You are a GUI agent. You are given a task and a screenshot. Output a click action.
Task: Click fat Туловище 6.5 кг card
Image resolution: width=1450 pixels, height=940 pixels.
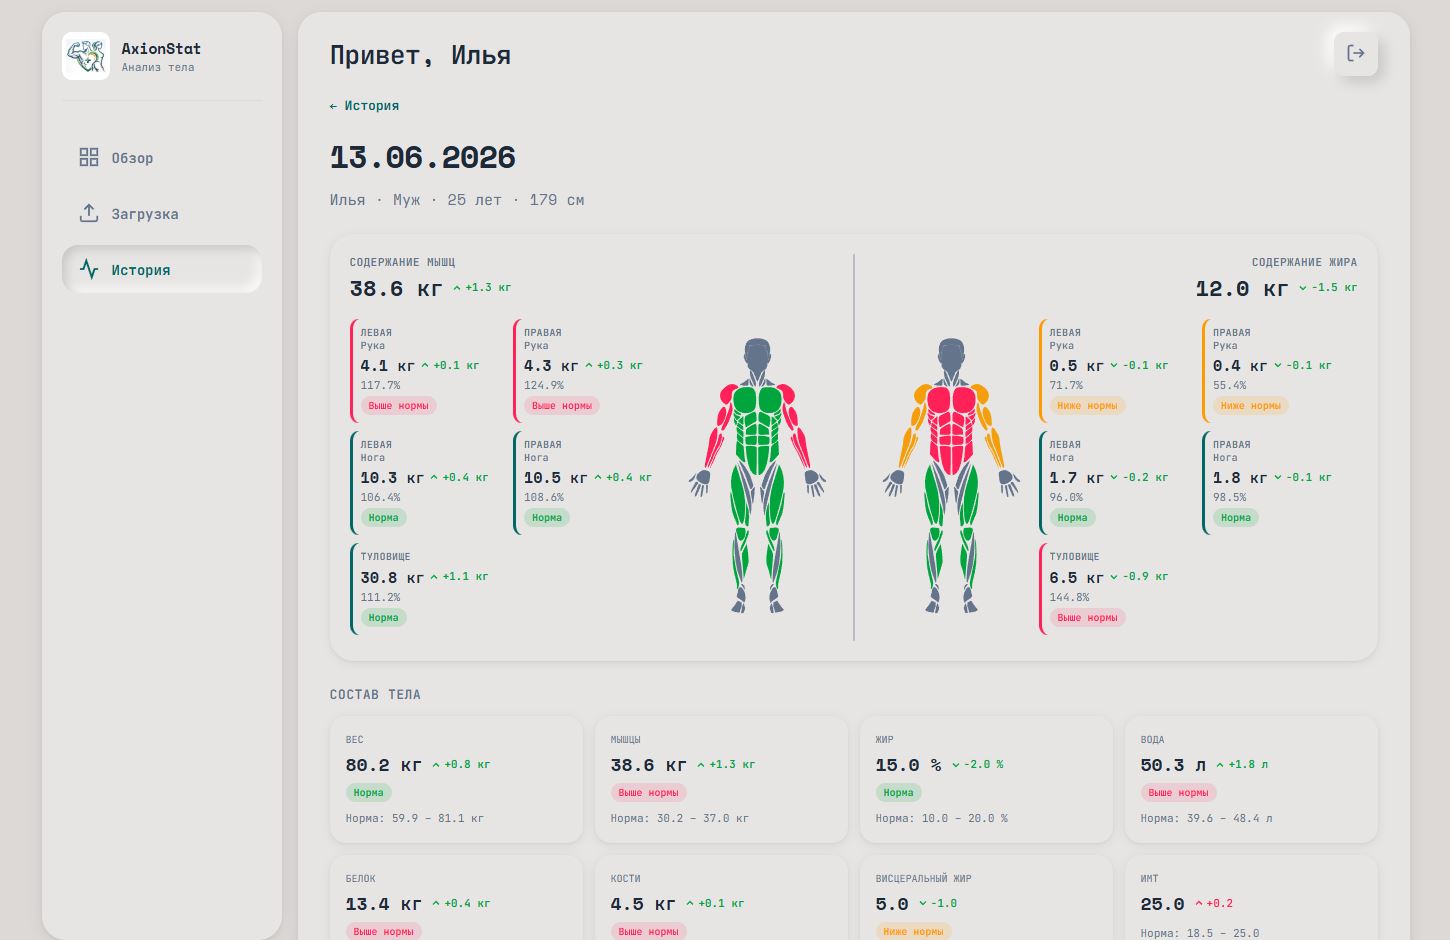(1115, 589)
